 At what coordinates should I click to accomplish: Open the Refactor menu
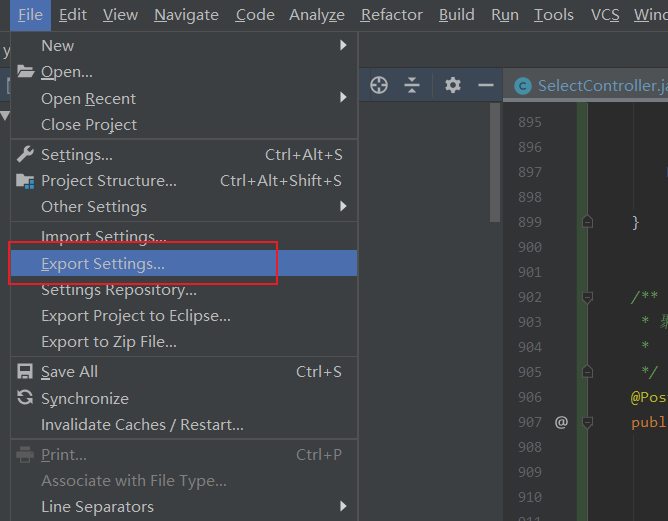[x=391, y=15]
